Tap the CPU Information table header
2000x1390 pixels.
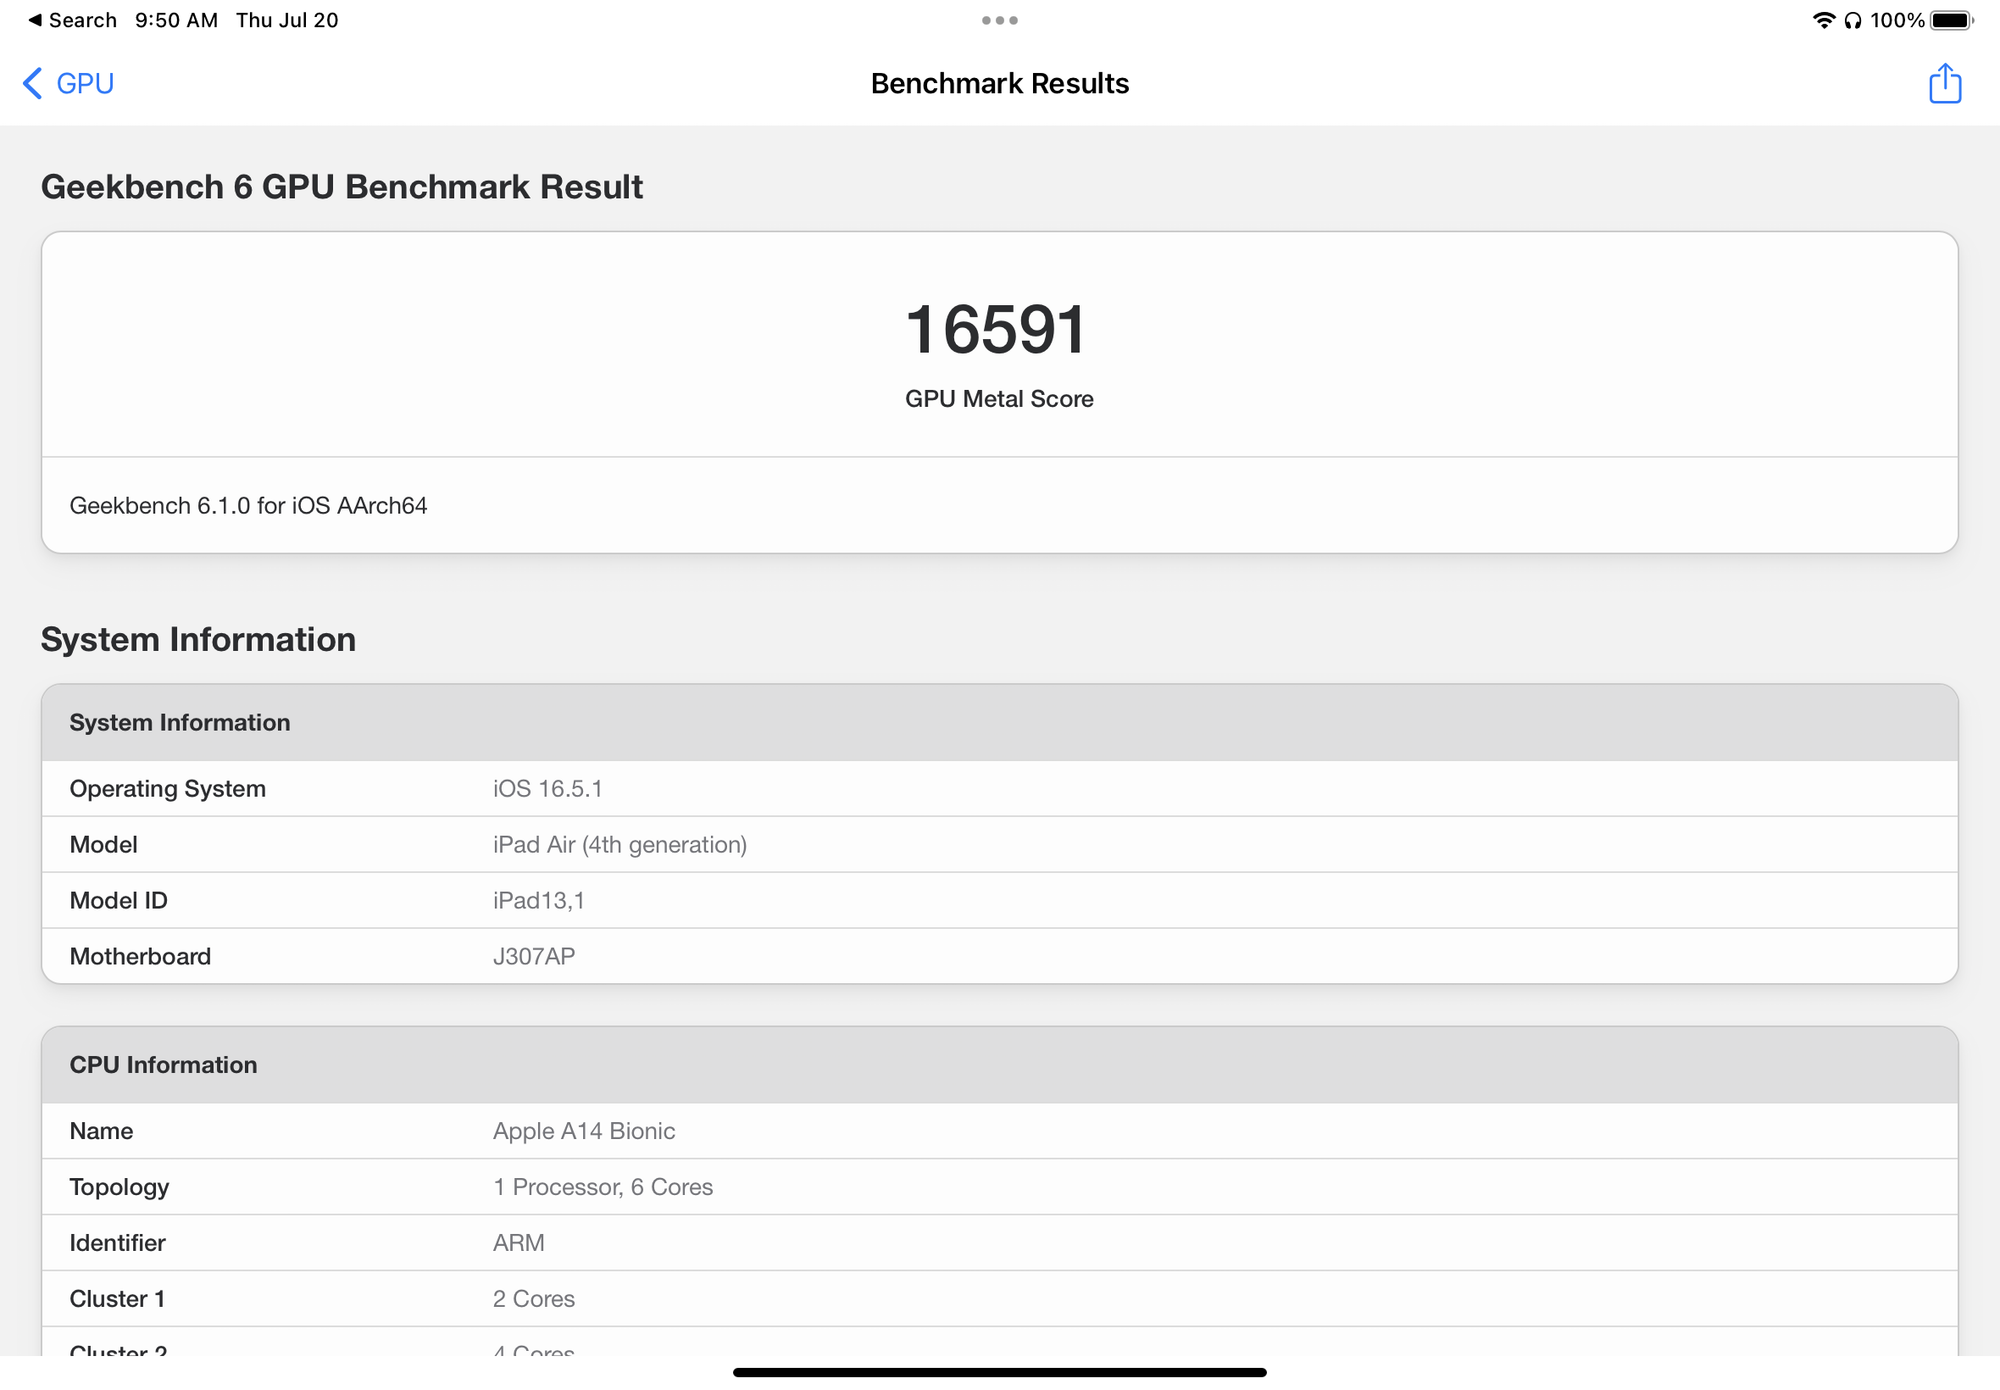click(1000, 1065)
